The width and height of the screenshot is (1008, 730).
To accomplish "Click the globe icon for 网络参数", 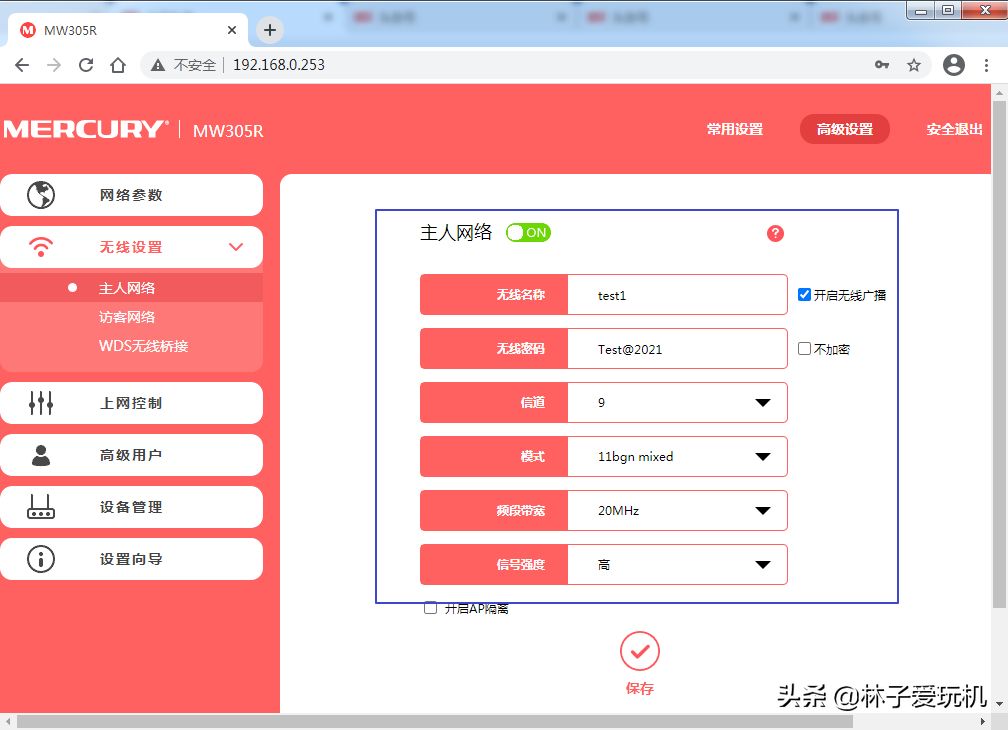I will click(41, 195).
